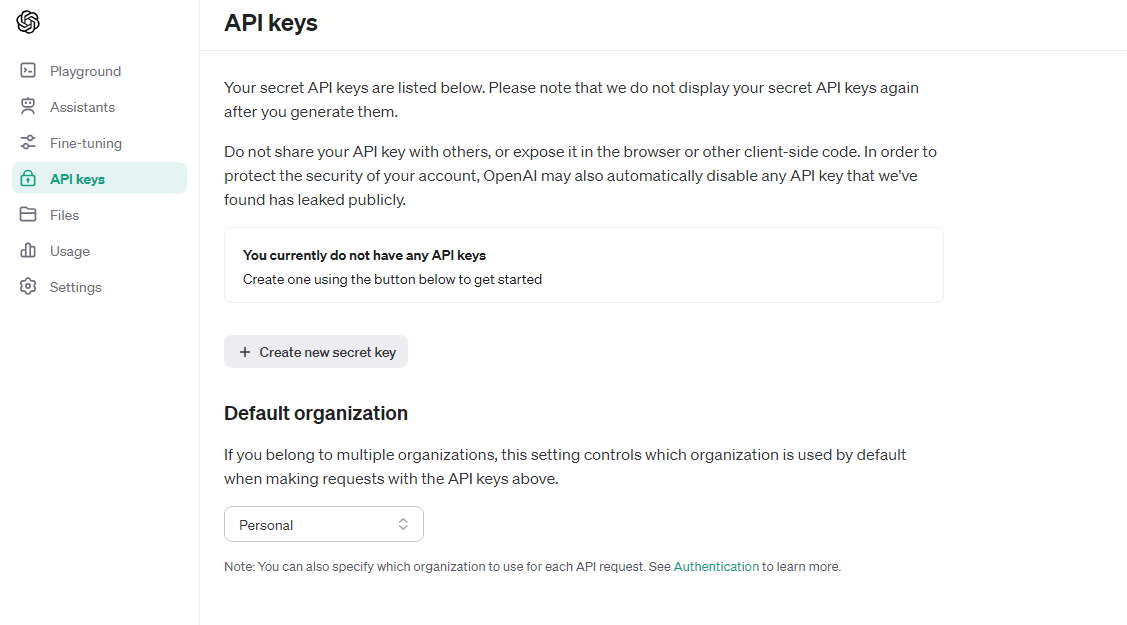The width and height of the screenshot is (1127, 625).
Task: Open the Files section
Action: (x=99, y=214)
